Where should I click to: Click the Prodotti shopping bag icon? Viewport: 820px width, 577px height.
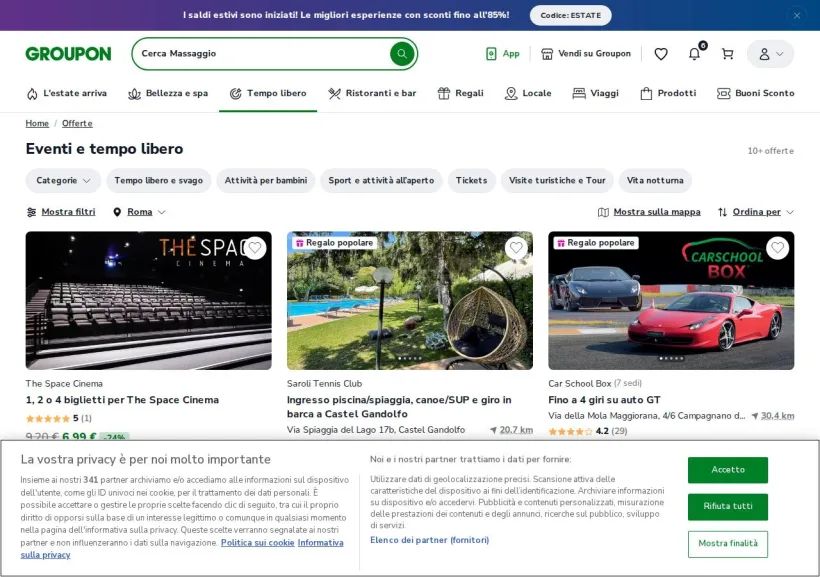[646, 94]
